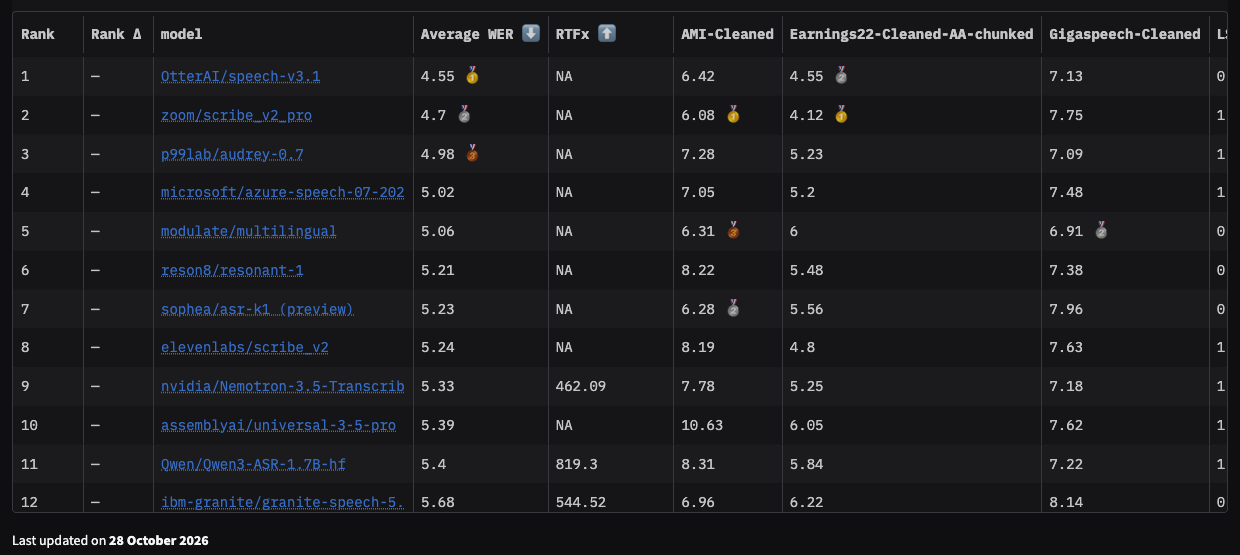This screenshot has width=1240, height=555.
Task: Click the silver medal next to Earnings22 4.55
Action: point(841,76)
